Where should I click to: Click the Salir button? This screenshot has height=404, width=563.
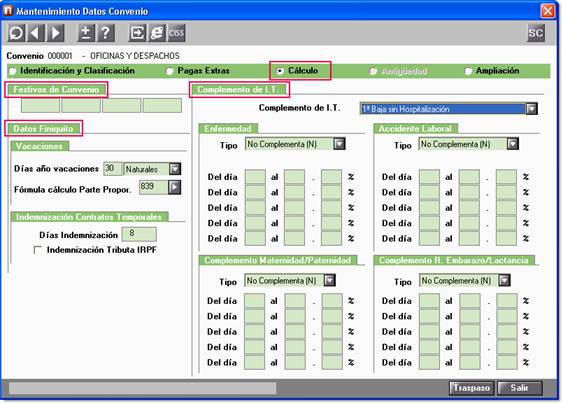coord(520,388)
